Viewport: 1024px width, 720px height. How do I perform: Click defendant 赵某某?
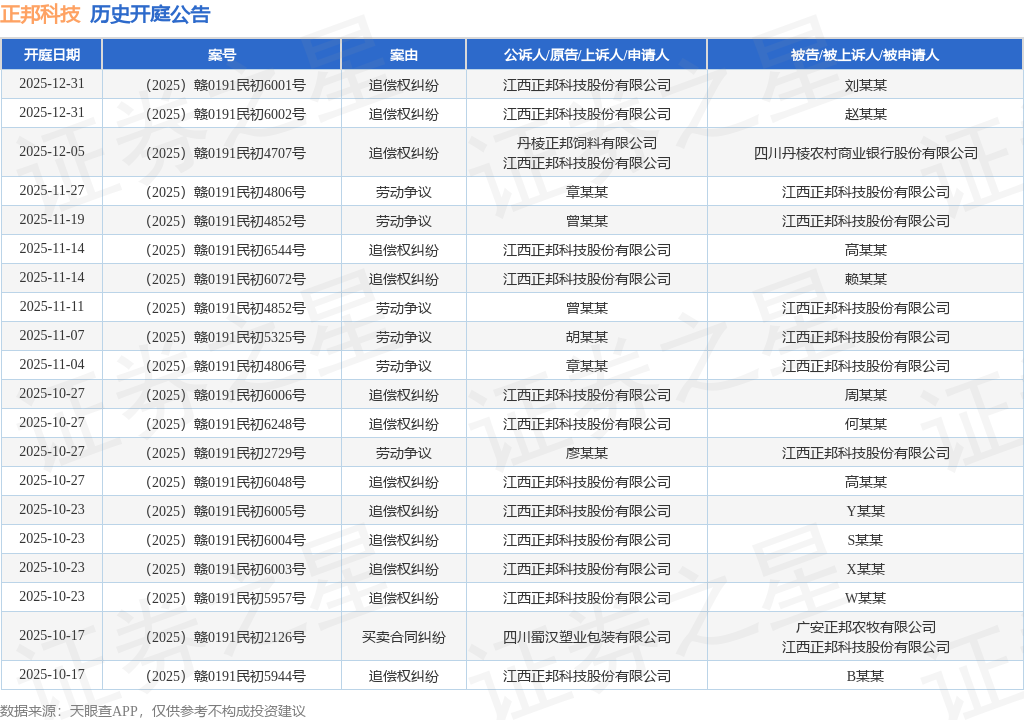(866, 114)
